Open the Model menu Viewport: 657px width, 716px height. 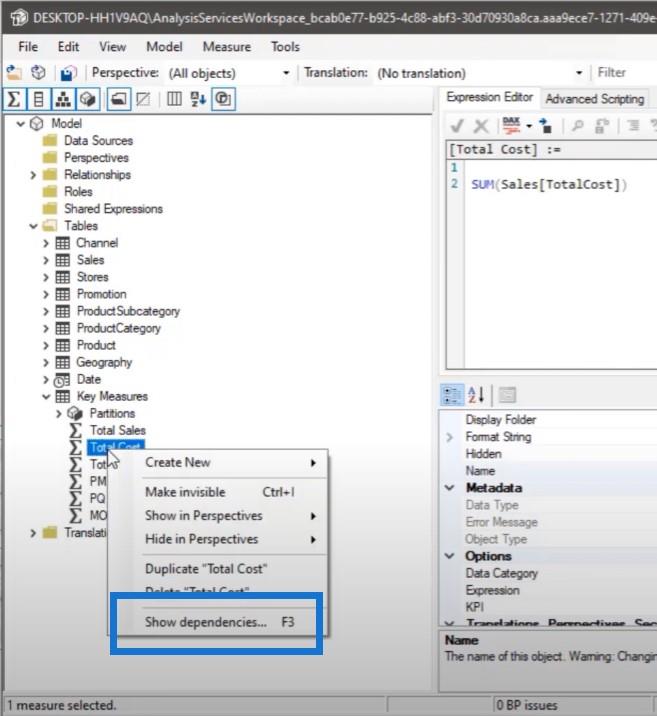point(164,47)
